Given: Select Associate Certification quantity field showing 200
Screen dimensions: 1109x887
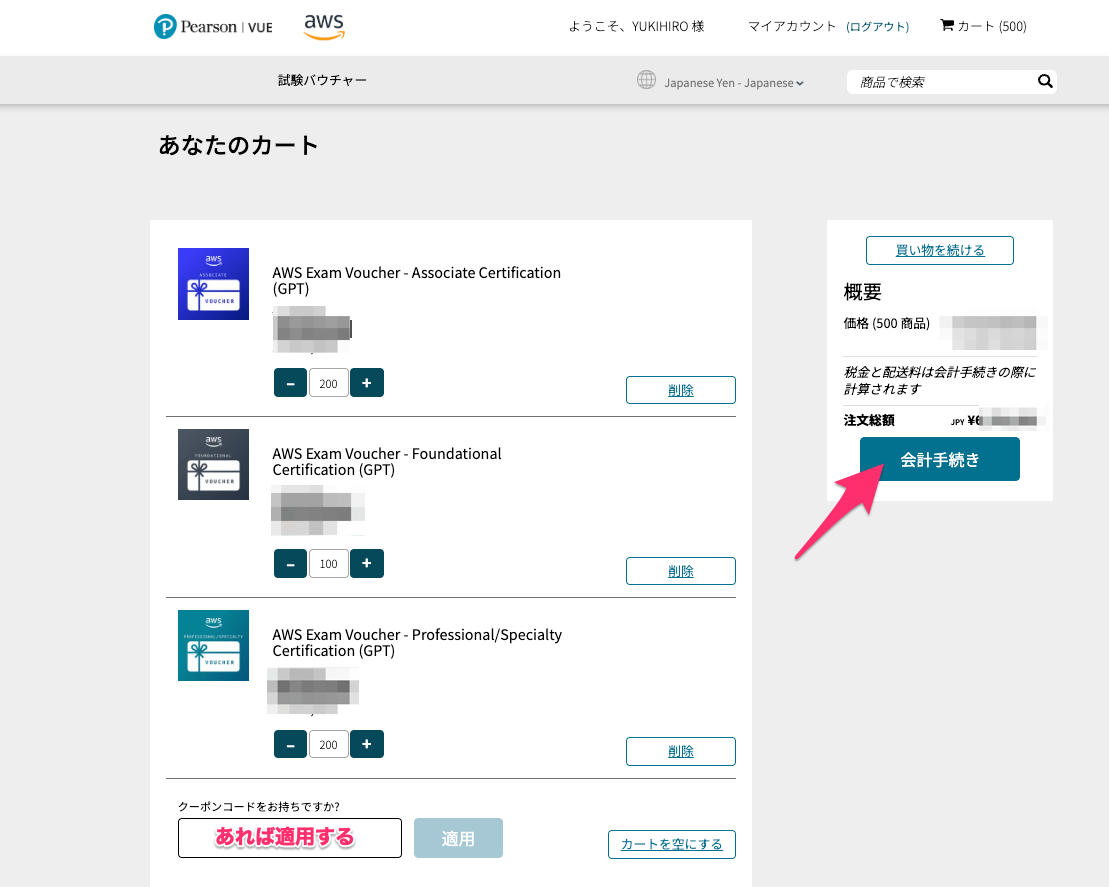Looking at the screenshot, I should tap(328, 383).
